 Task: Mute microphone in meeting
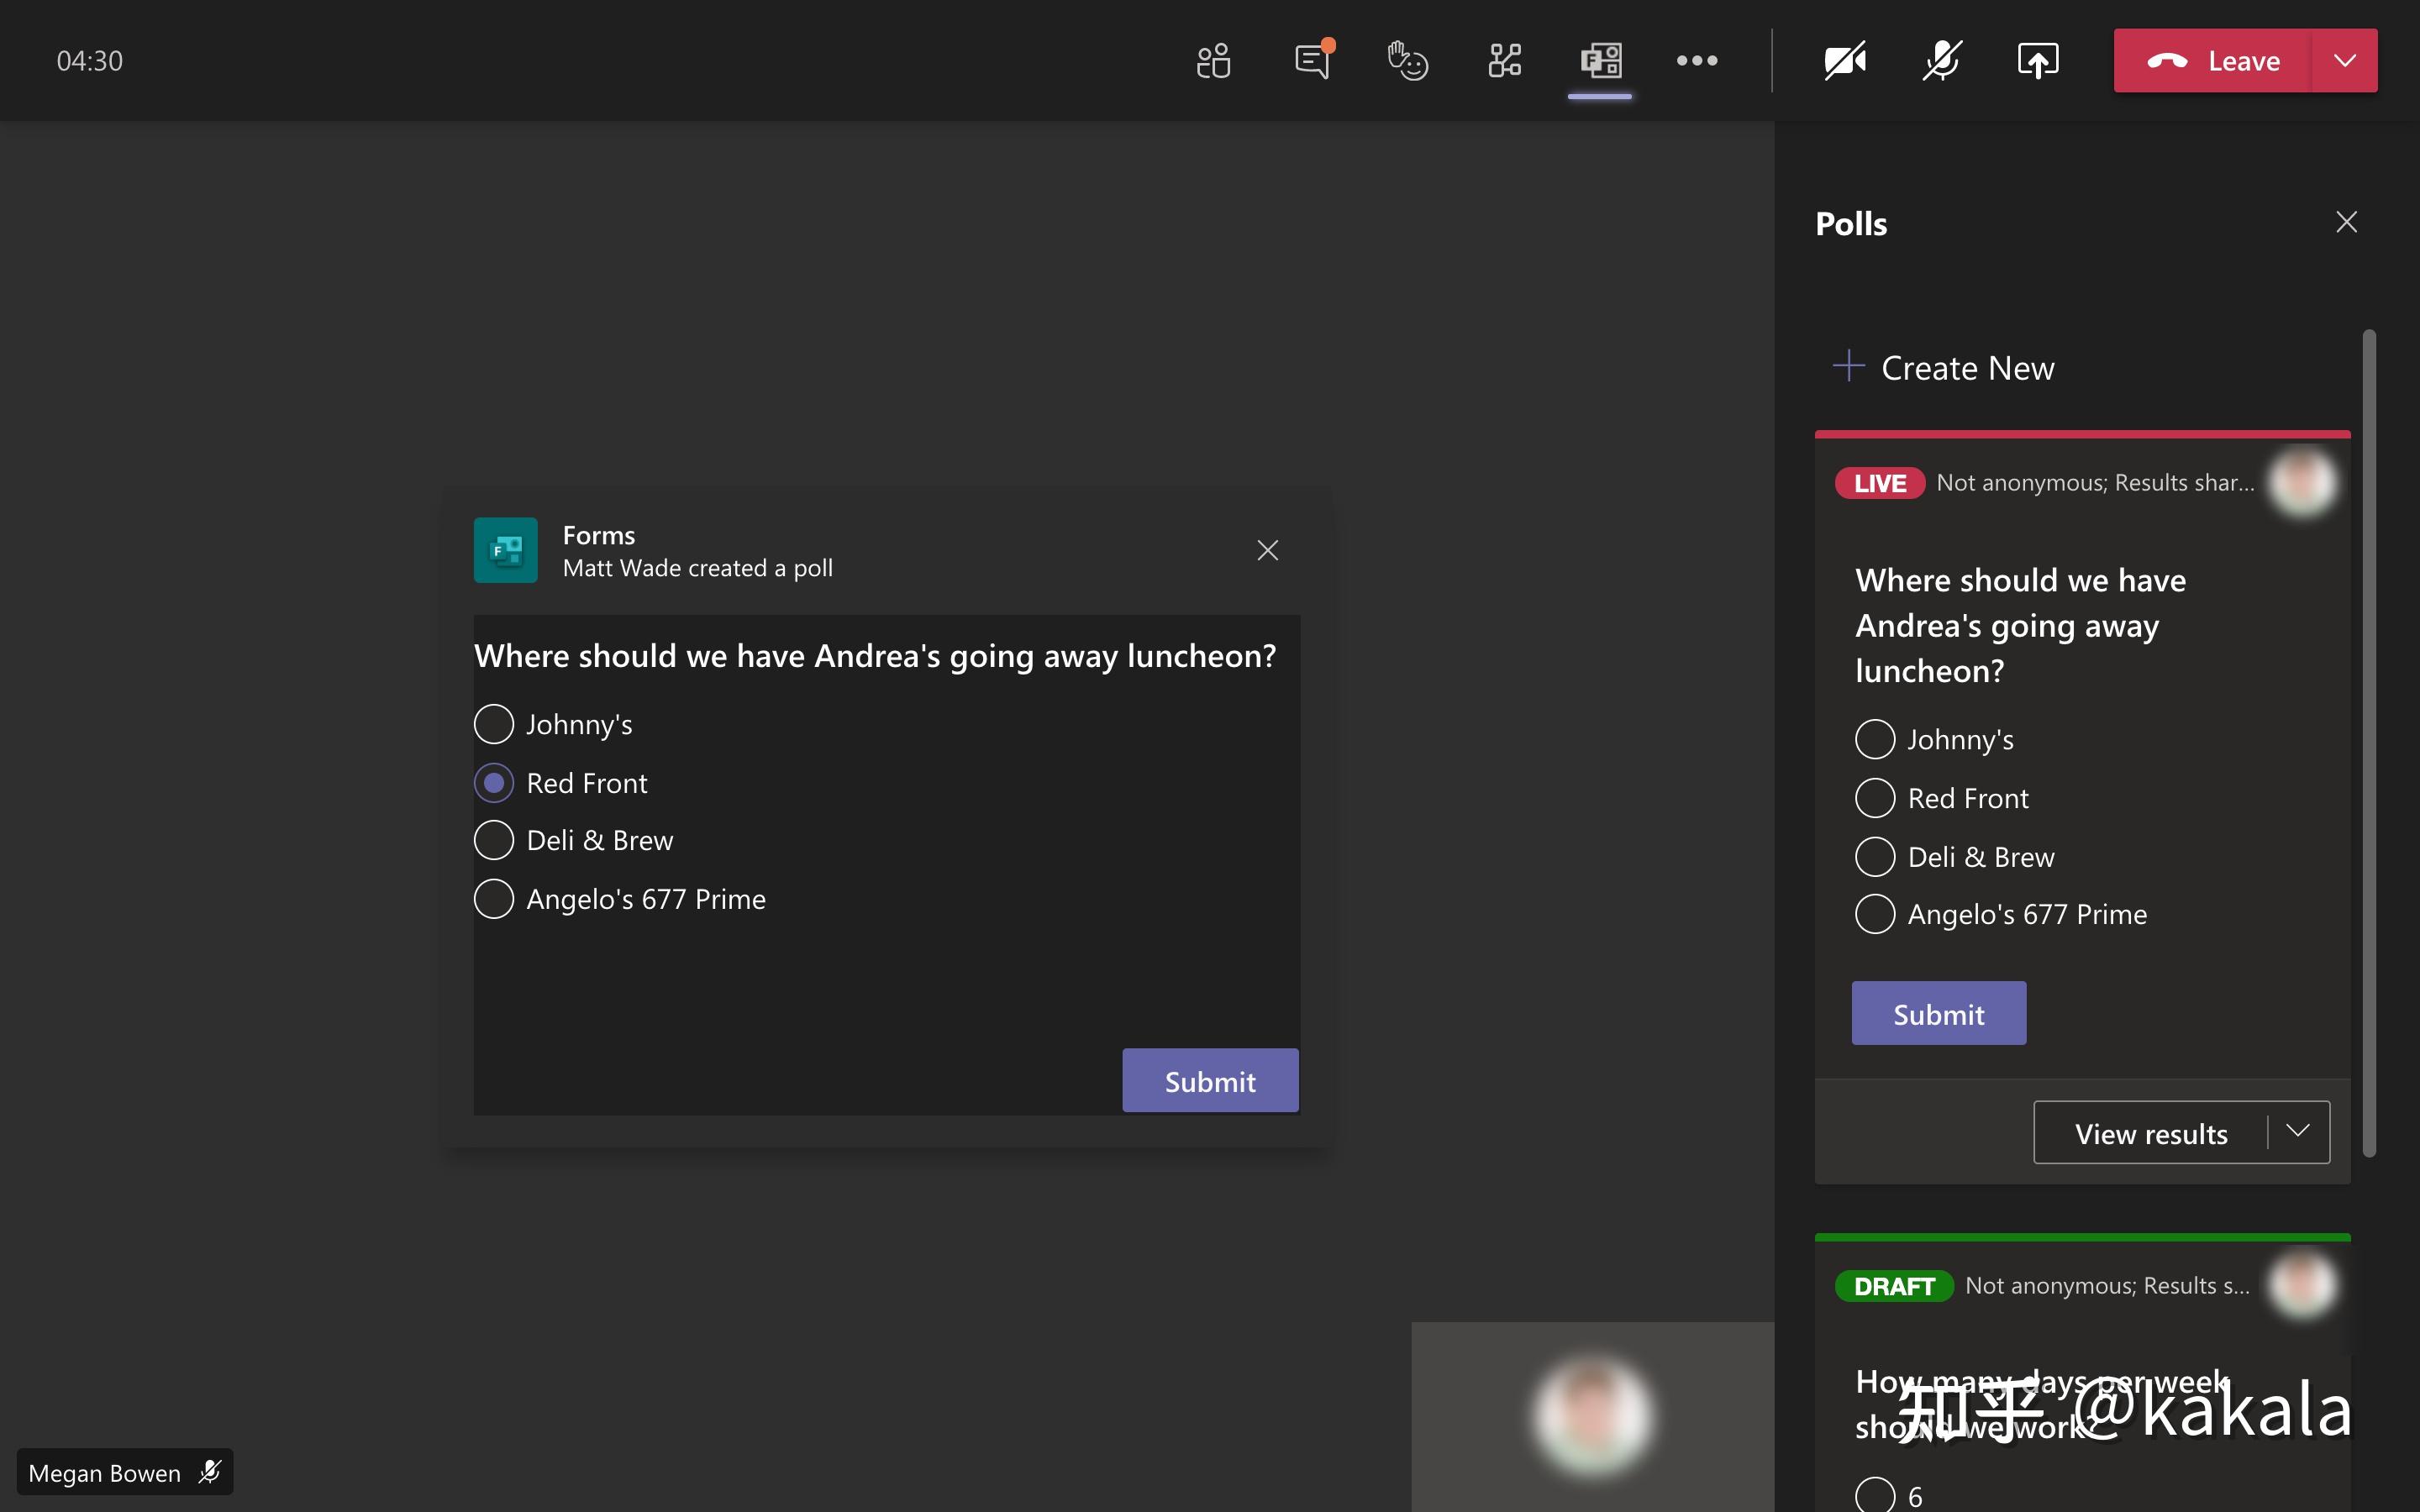click(x=1939, y=60)
